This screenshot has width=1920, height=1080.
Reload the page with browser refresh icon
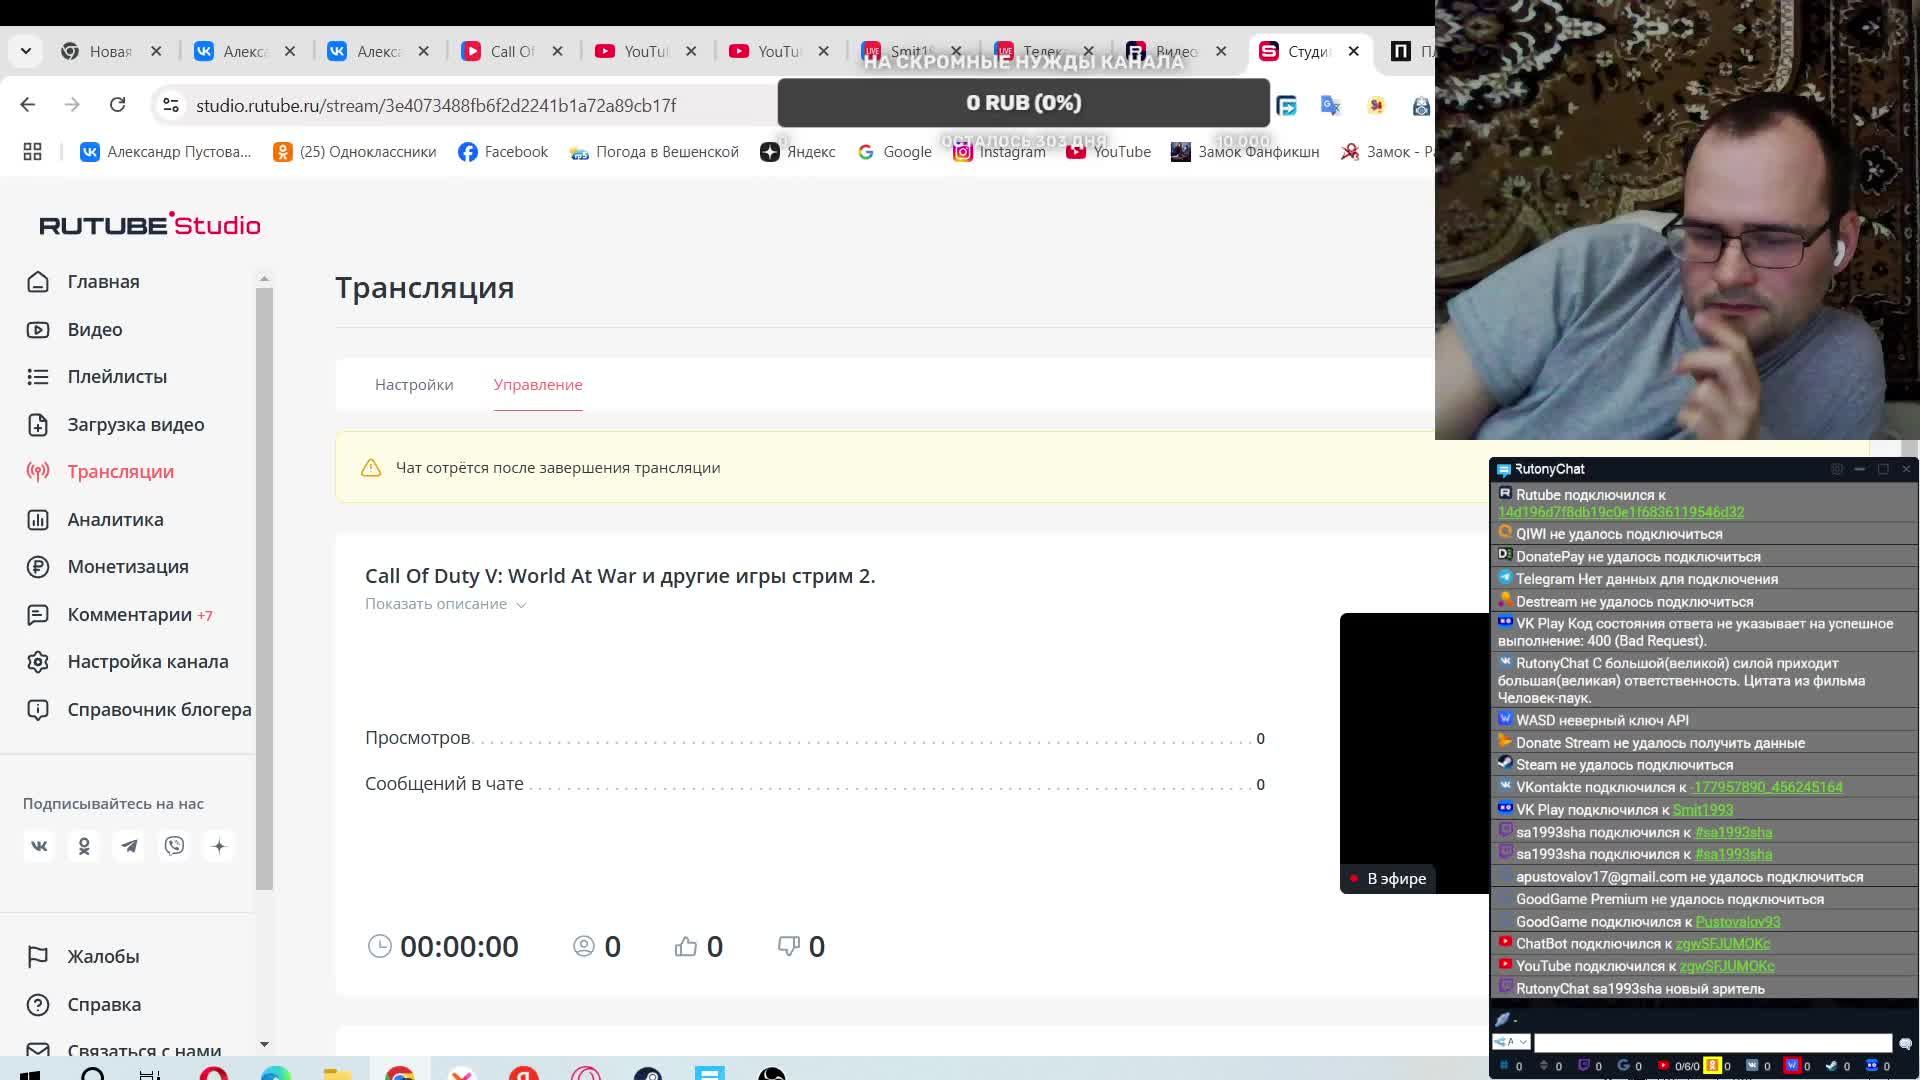[x=117, y=105]
